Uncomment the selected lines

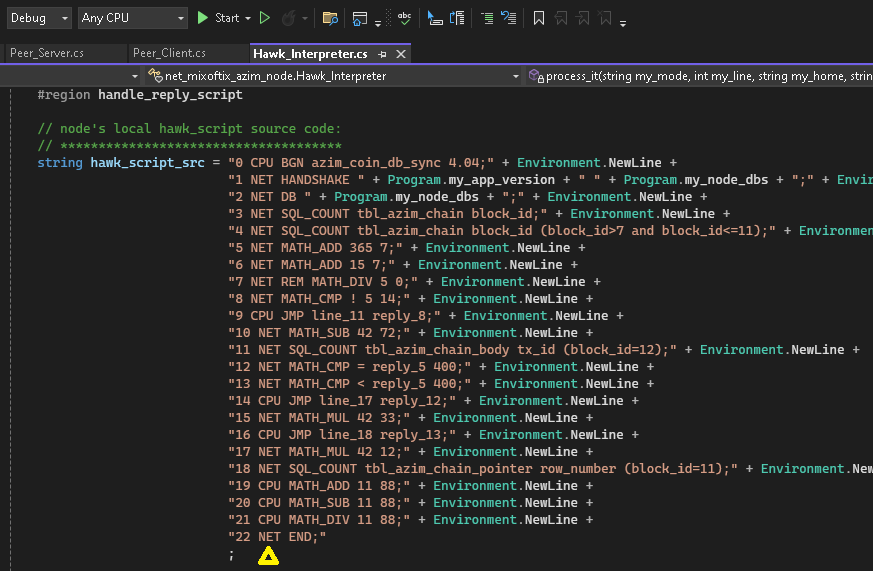click(x=509, y=18)
